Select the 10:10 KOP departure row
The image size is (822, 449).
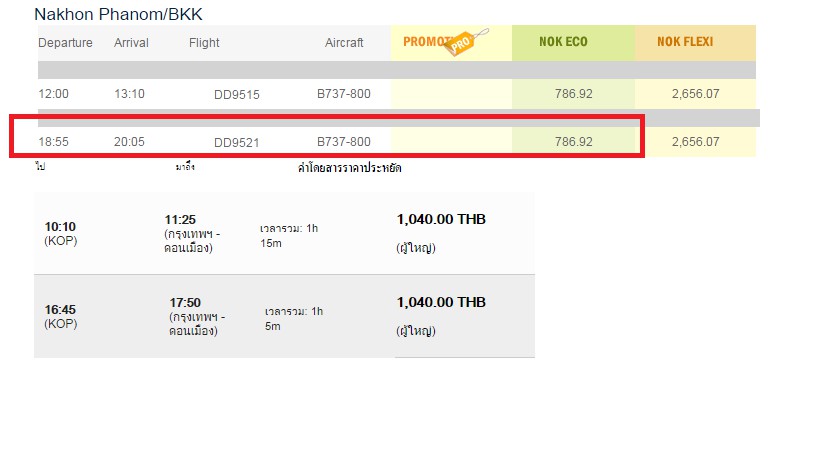pos(284,233)
